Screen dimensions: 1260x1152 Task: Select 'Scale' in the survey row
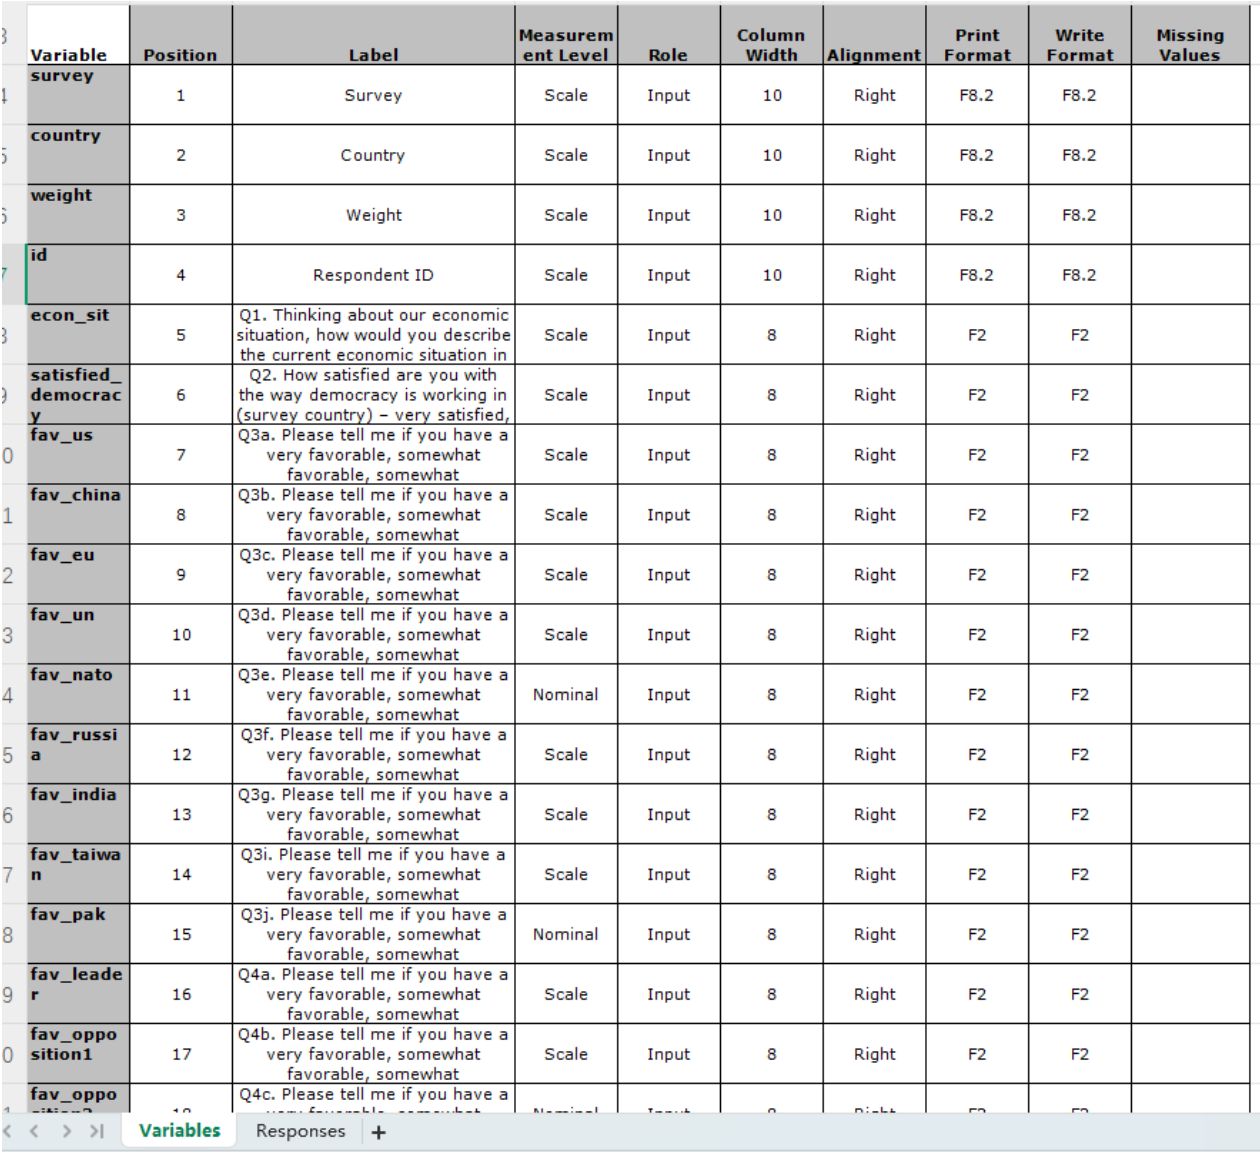click(x=566, y=95)
